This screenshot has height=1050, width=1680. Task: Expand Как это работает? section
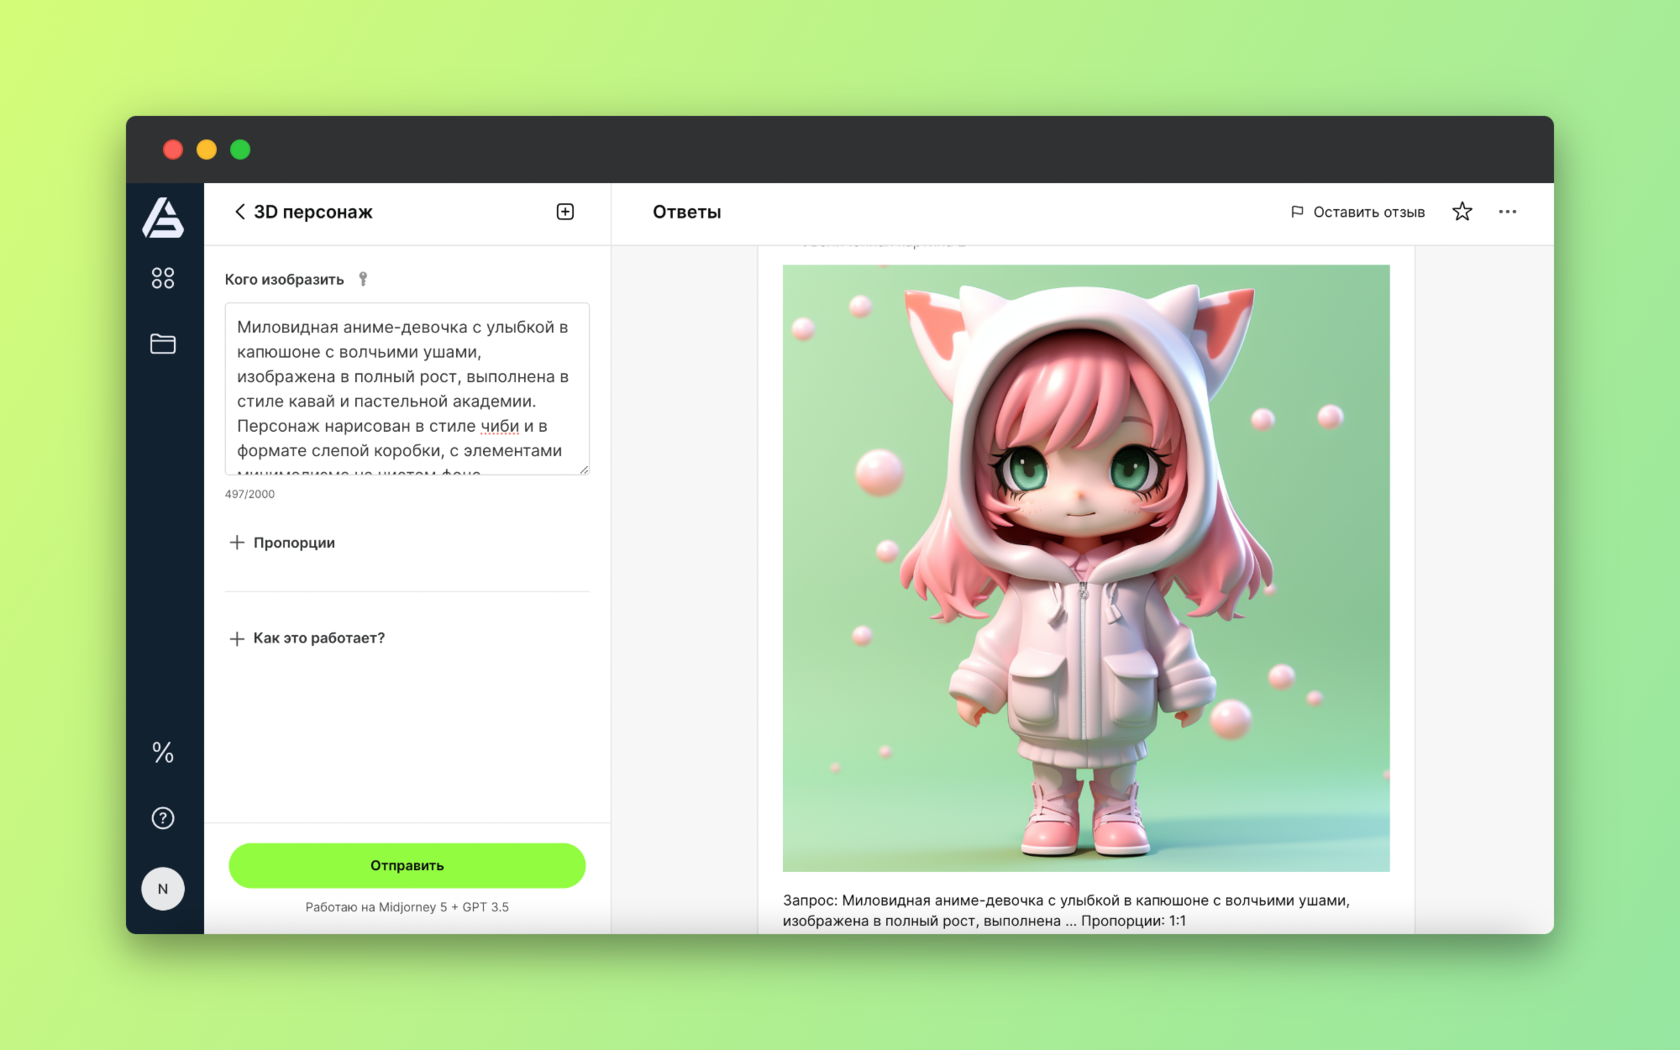coord(307,638)
